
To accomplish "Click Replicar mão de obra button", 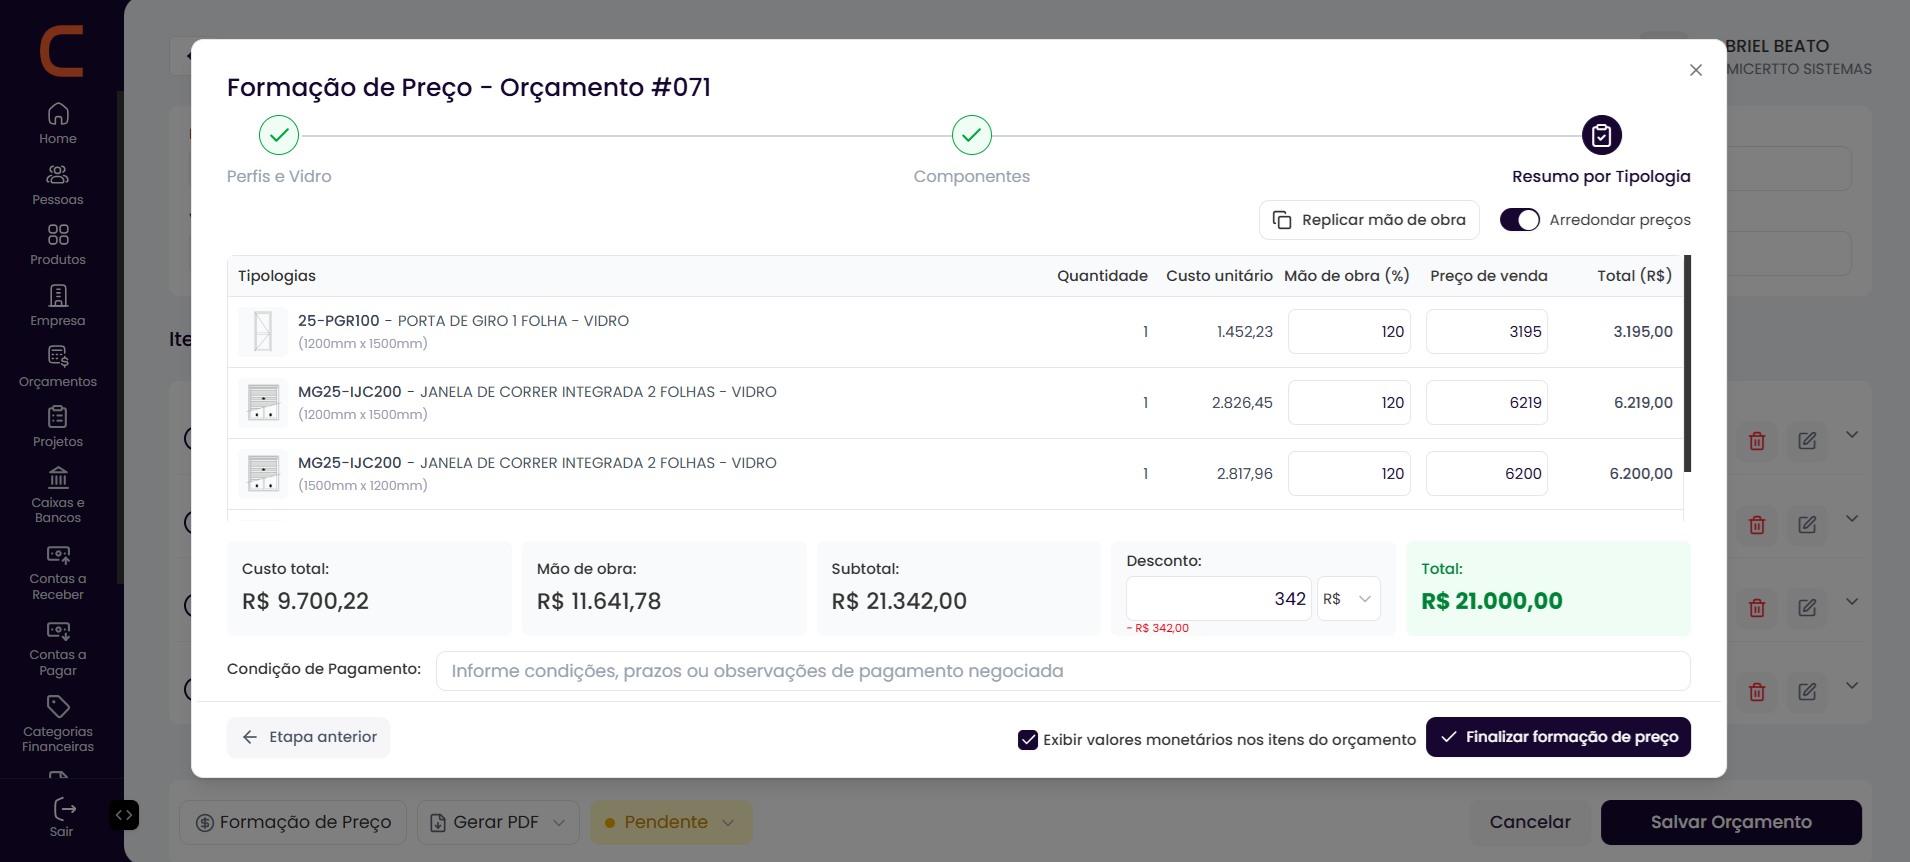I will tap(1369, 220).
